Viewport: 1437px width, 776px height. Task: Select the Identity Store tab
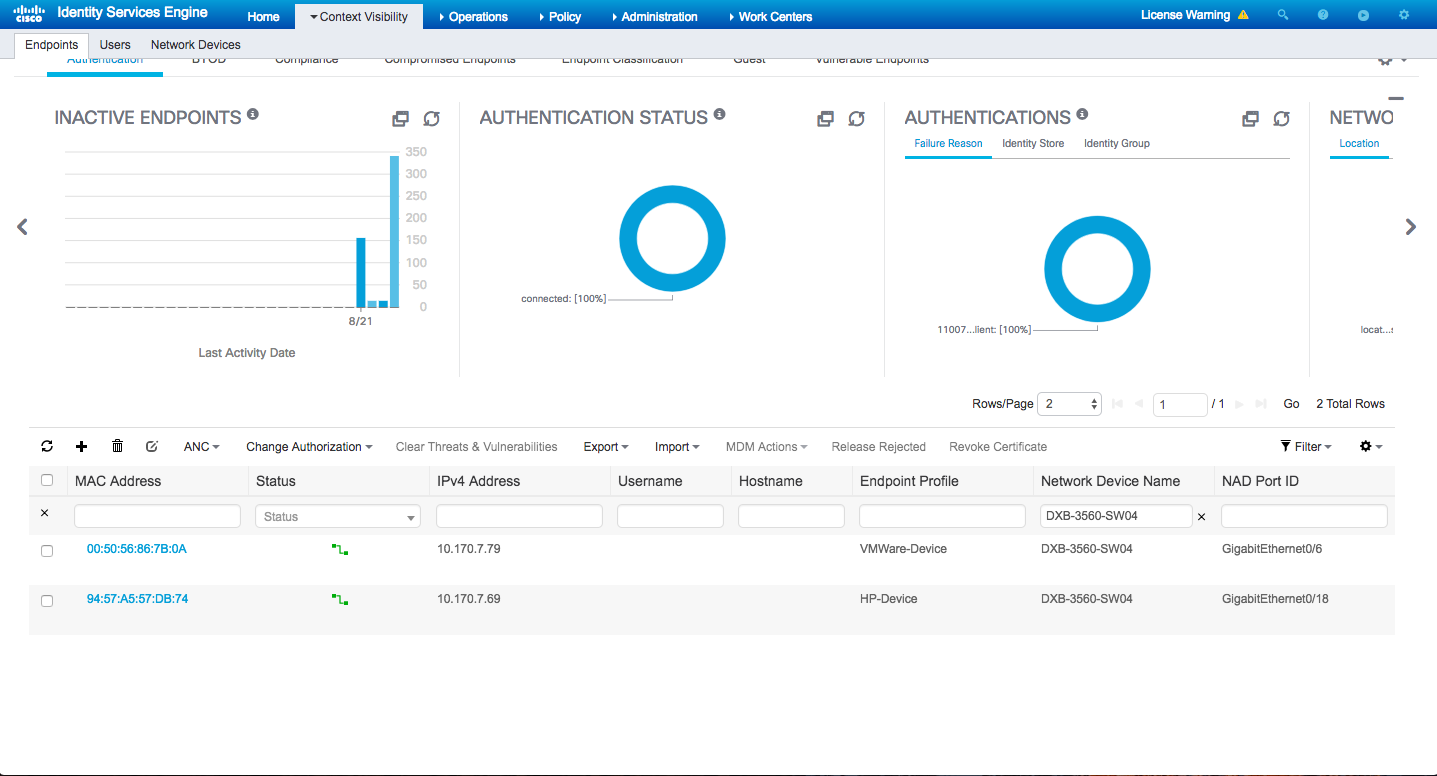(1033, 144)
